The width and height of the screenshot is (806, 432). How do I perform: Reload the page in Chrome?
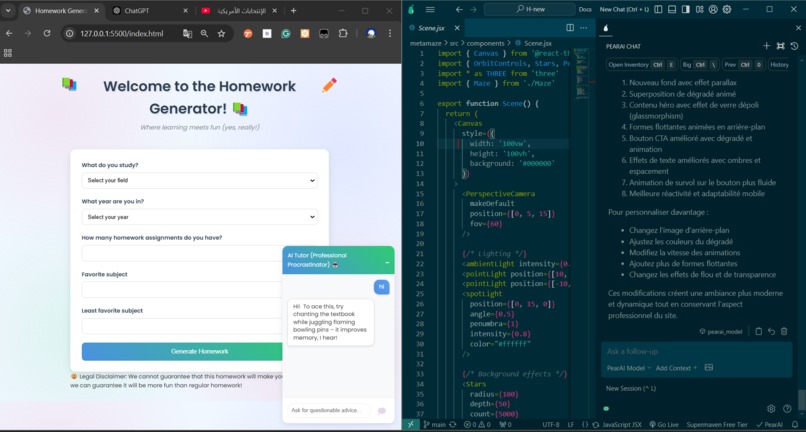click(47, 33)
